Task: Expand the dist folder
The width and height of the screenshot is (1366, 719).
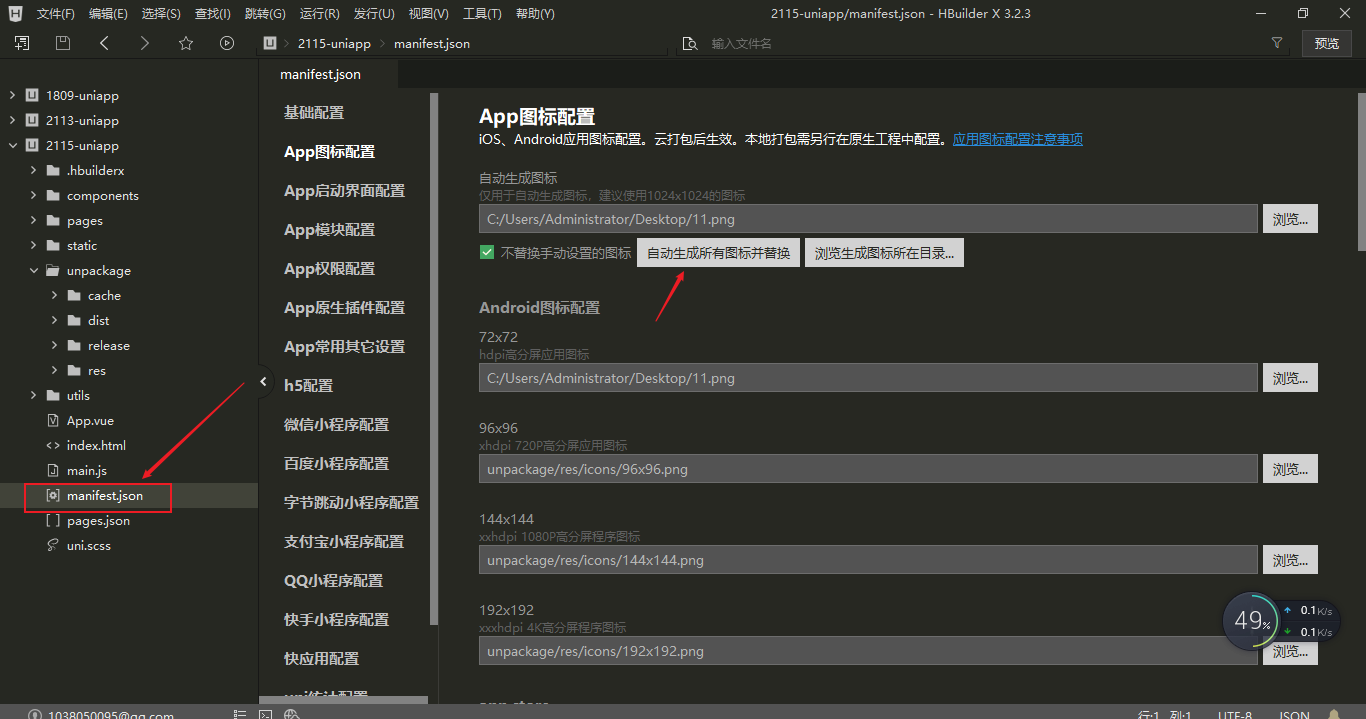Action: click(54, 321)
